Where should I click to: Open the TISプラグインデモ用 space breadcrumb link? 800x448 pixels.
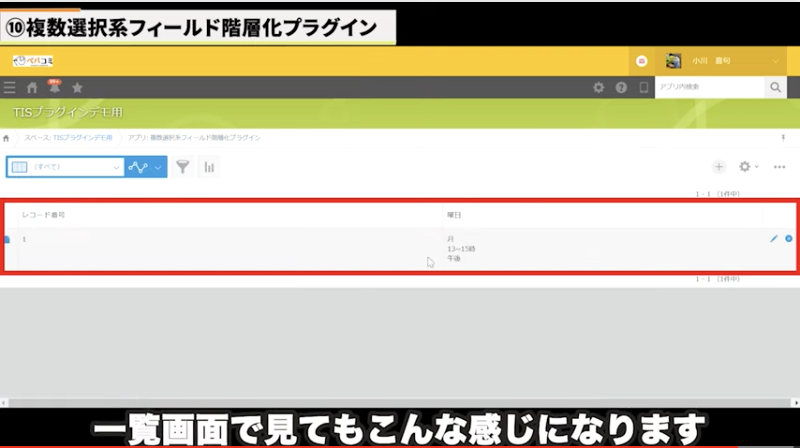click(x=82, y=137)
